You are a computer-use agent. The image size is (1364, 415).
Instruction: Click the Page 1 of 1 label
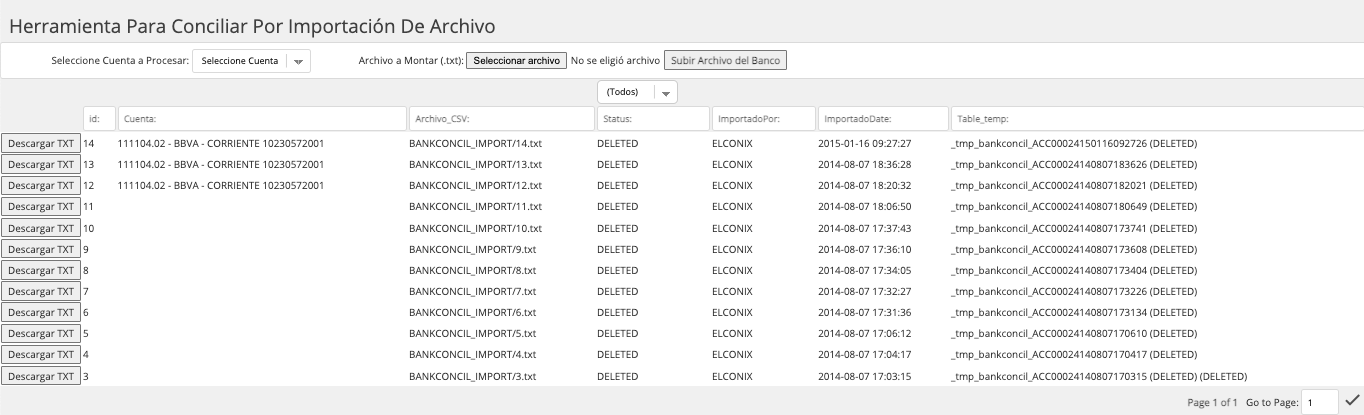pyautogui.click(x=1213, y=402)
